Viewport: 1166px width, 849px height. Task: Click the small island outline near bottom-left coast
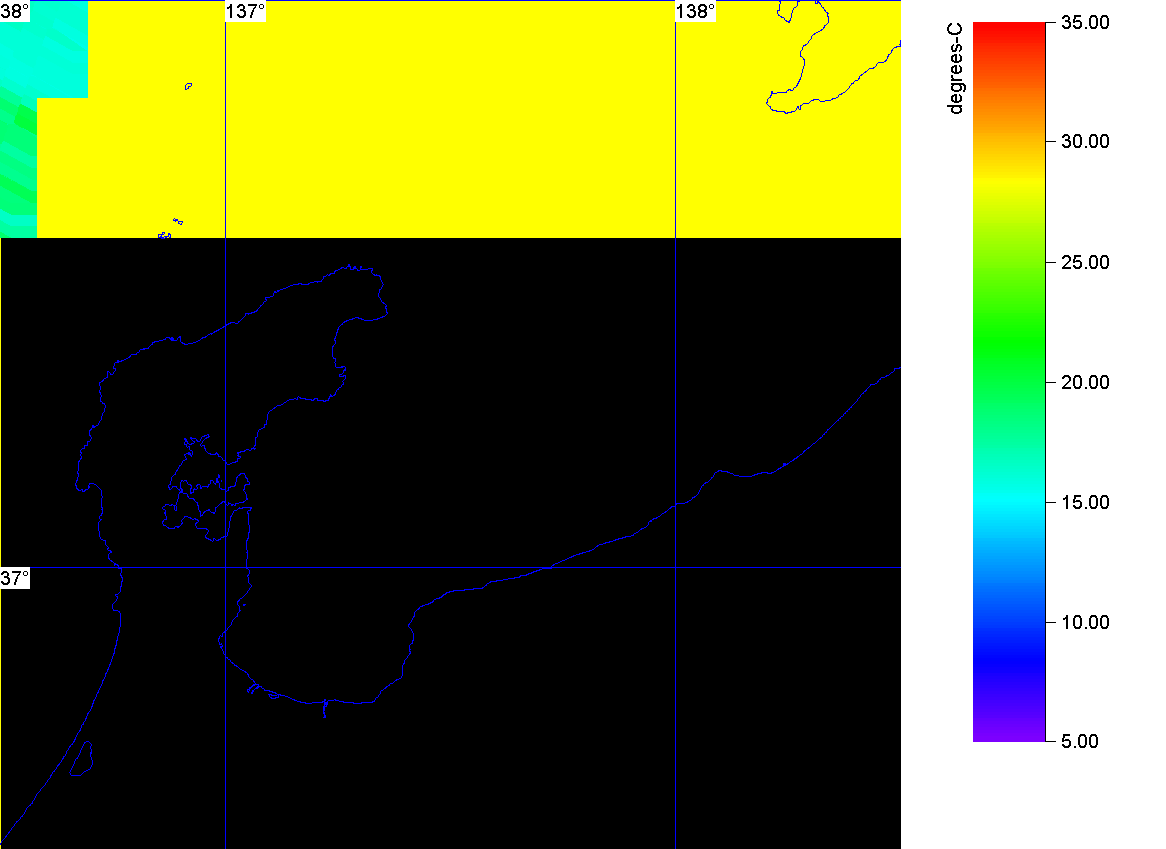(81, 759)
